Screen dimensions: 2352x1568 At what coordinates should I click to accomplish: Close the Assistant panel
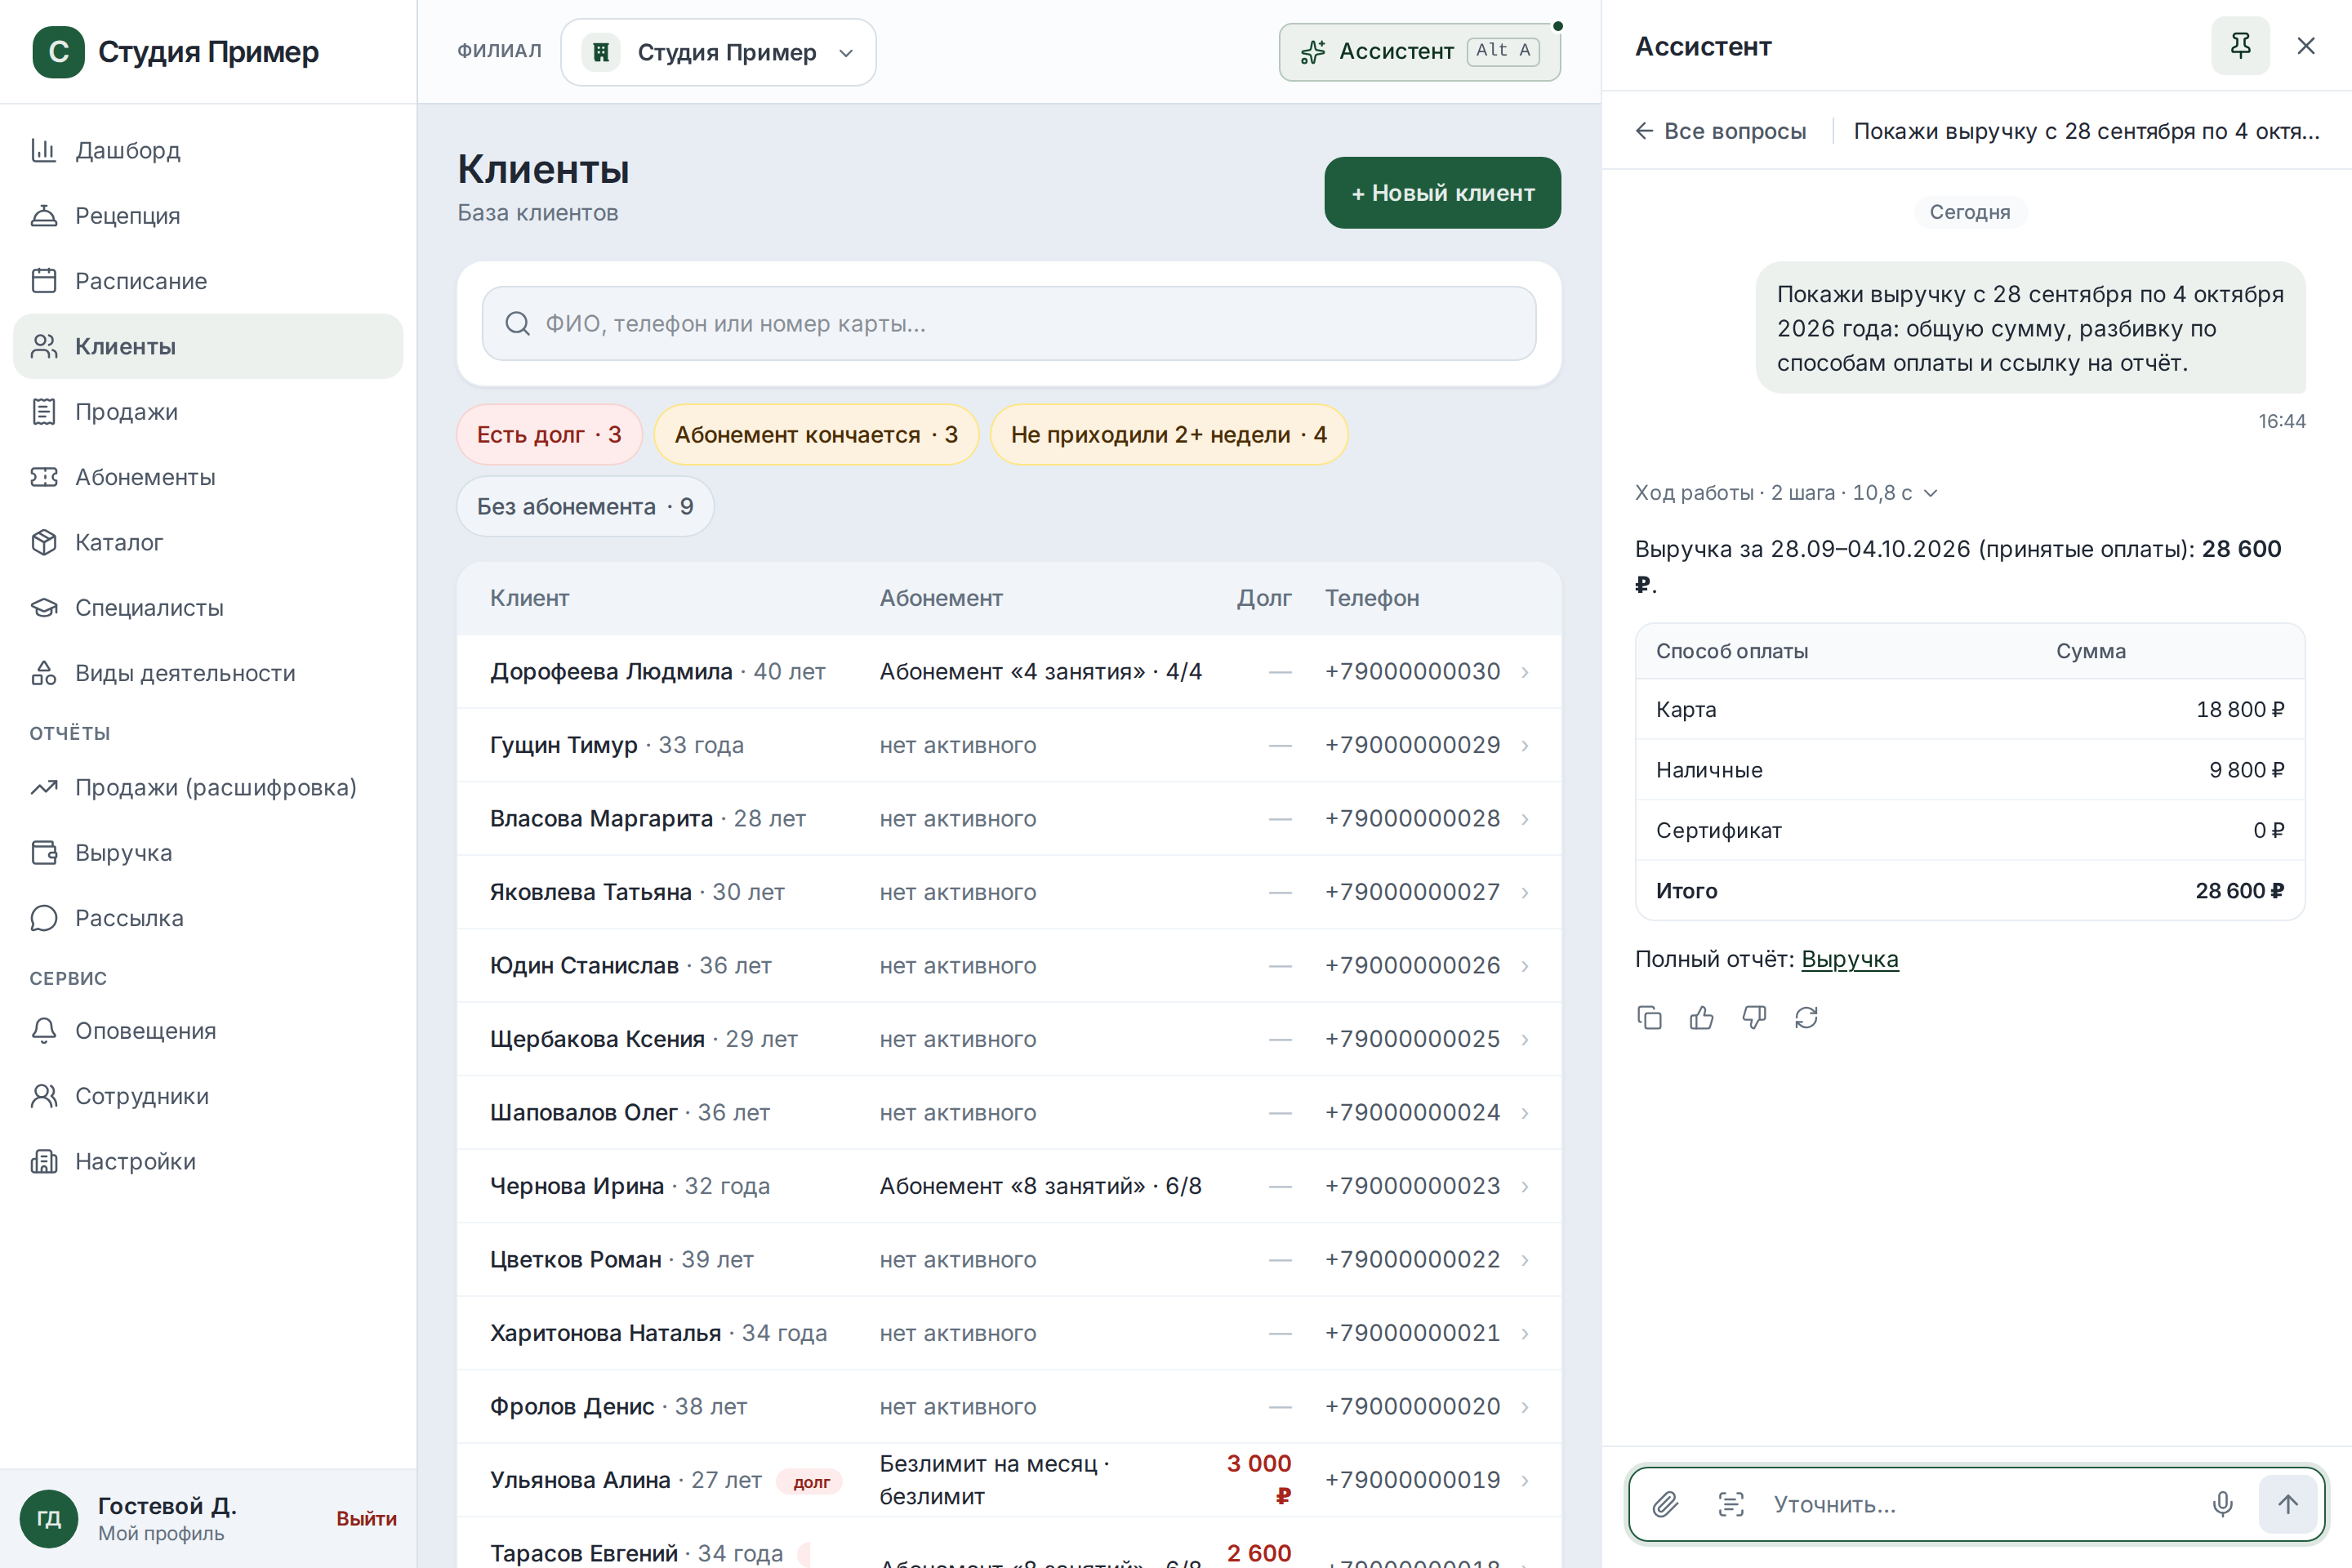pyautogui.click(x=2306, y=46)
